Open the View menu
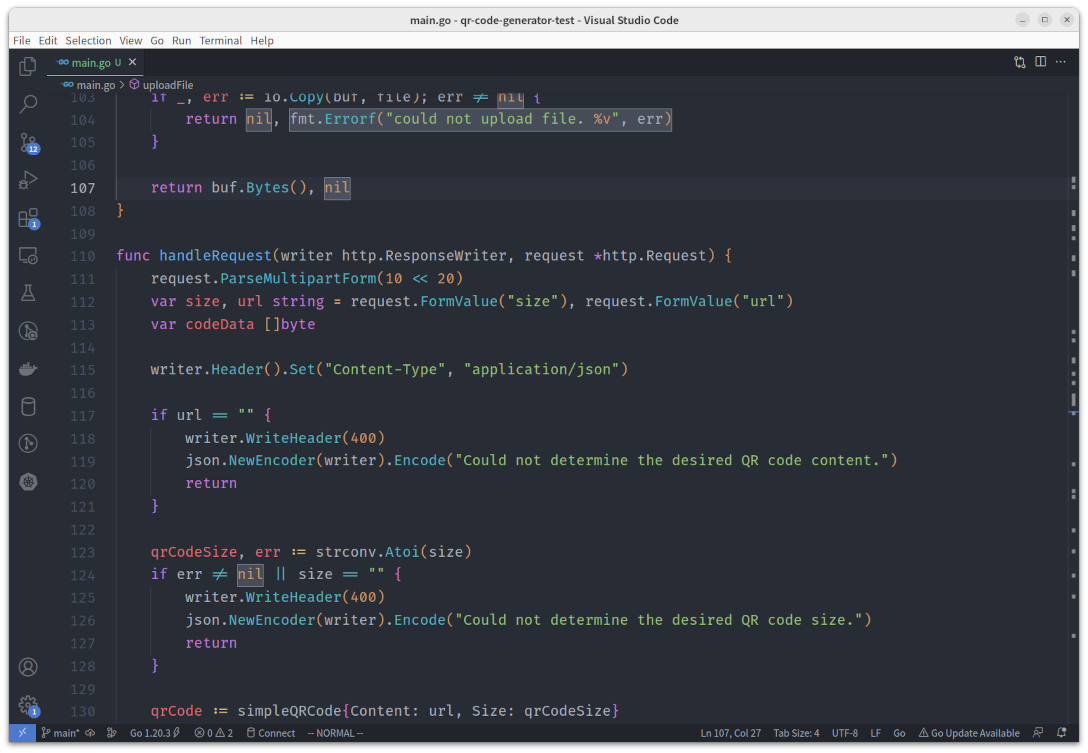1088x753 pixels. click(x=130, y=40)
